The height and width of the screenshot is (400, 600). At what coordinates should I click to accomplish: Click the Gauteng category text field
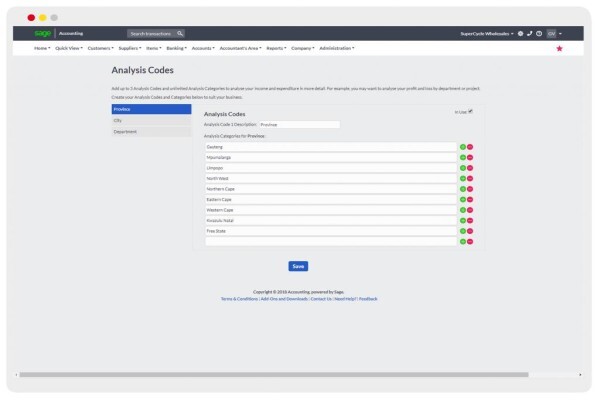click(x=331, y=147)
